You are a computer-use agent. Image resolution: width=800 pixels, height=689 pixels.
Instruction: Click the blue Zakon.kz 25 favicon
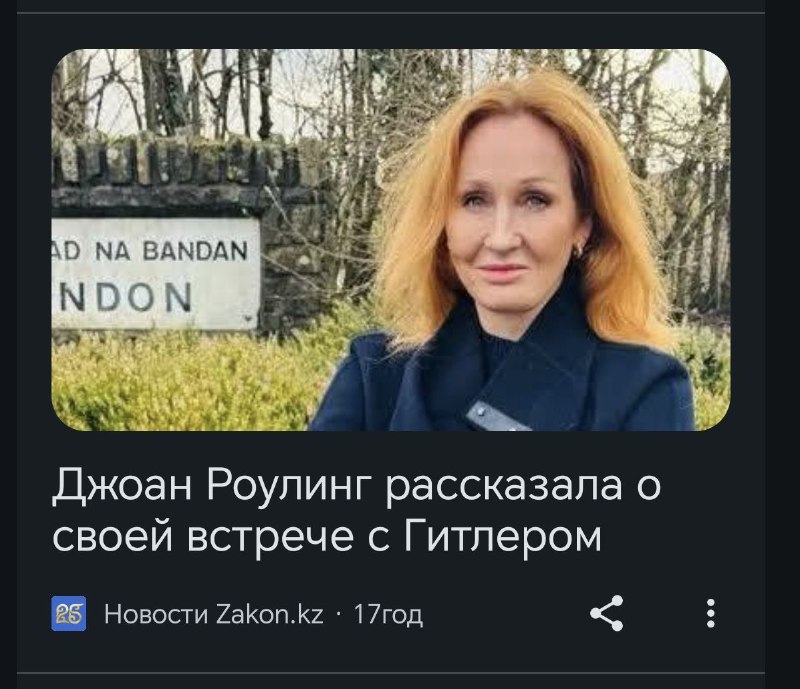coord(69,613)
